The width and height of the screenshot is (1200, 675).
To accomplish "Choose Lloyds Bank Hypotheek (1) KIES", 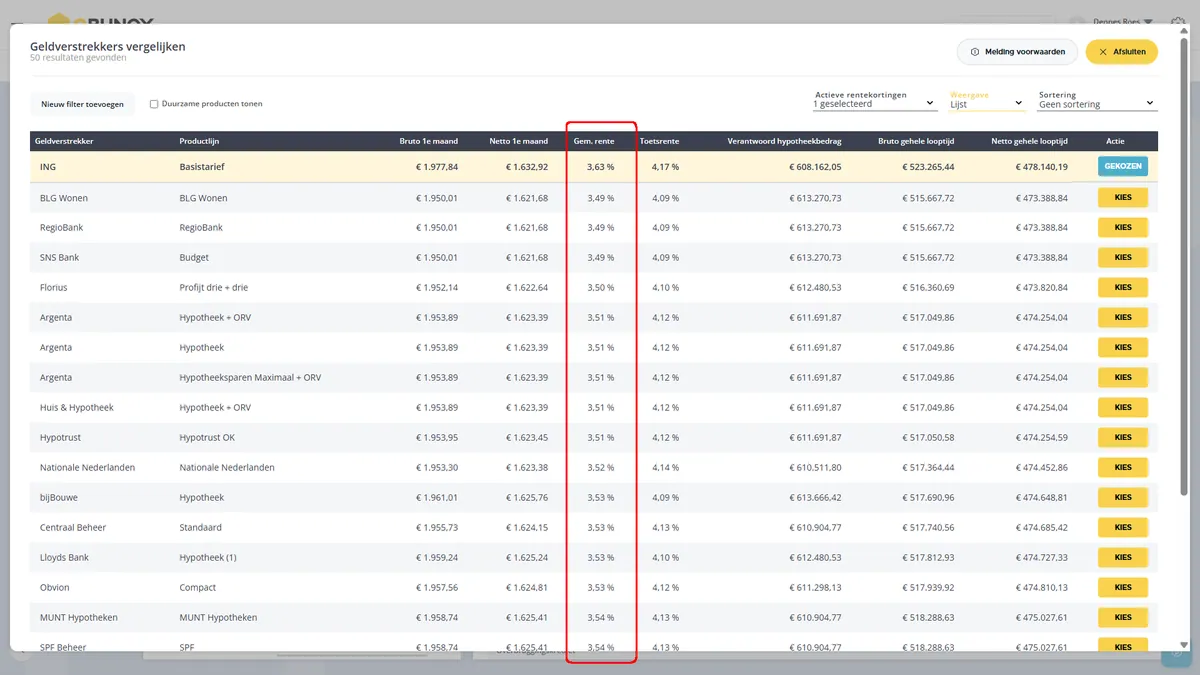I will pyautogui.click(x=1123, y=558).
